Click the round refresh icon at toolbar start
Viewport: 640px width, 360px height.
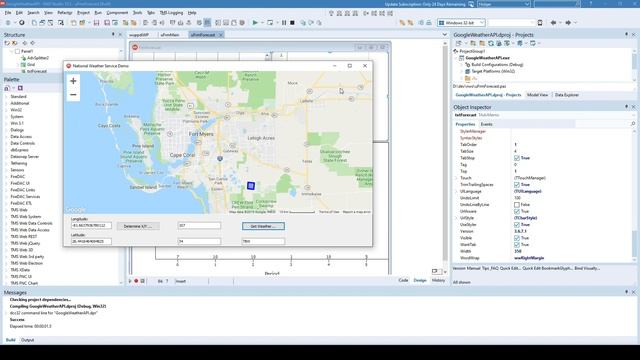coord(22,23)
